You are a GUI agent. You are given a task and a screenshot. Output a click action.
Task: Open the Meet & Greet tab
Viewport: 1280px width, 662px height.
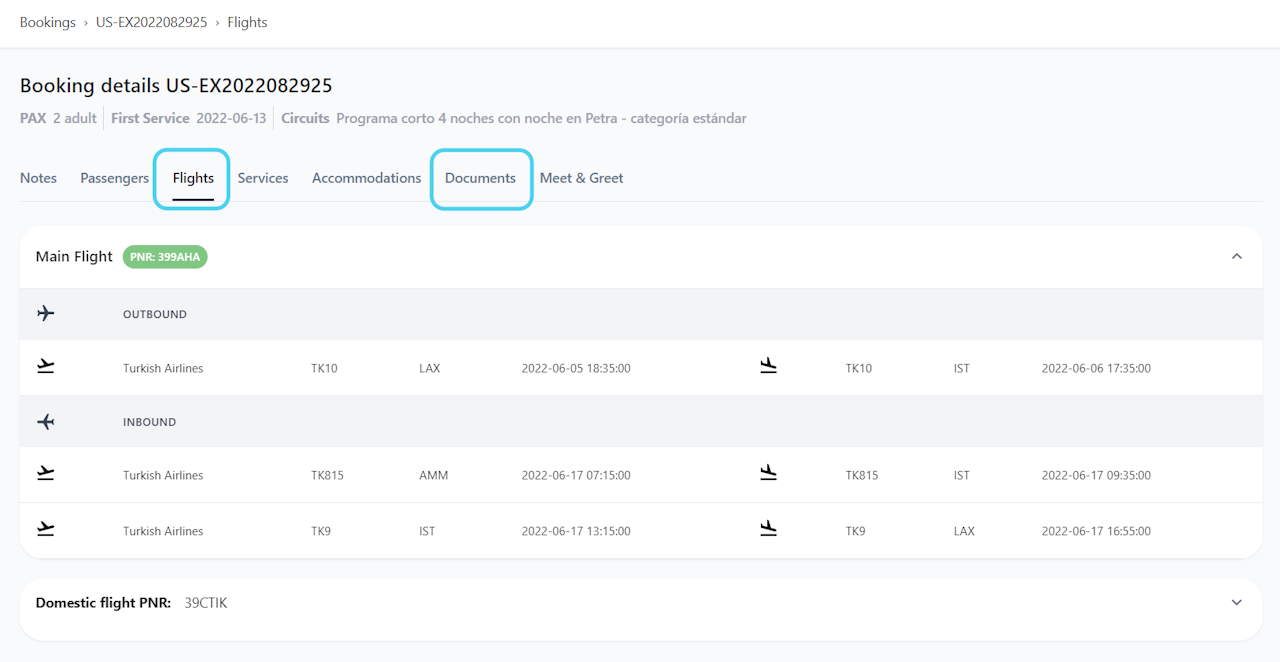pos(581,178)
